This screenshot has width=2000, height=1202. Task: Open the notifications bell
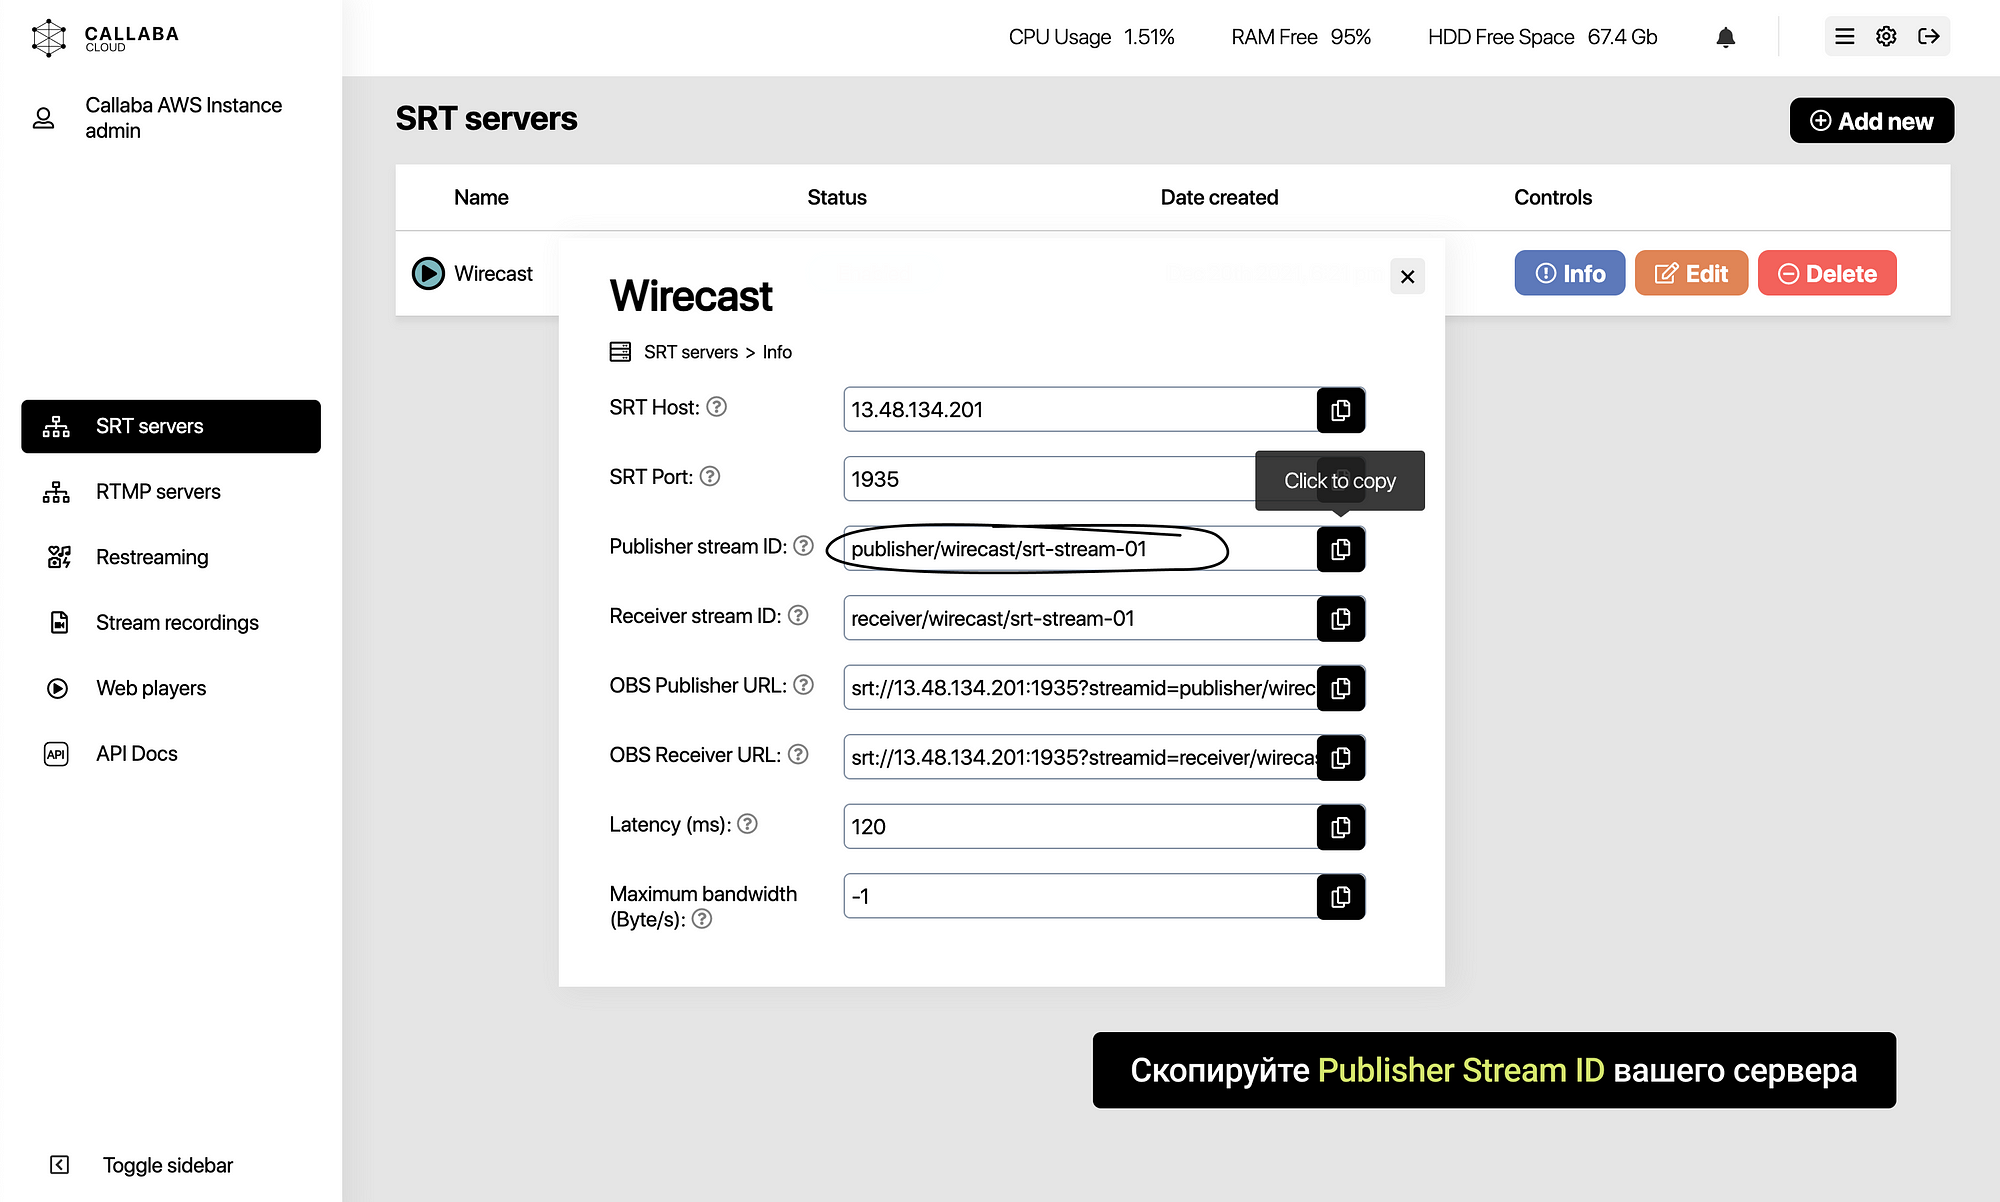(x=1725, y=37)
